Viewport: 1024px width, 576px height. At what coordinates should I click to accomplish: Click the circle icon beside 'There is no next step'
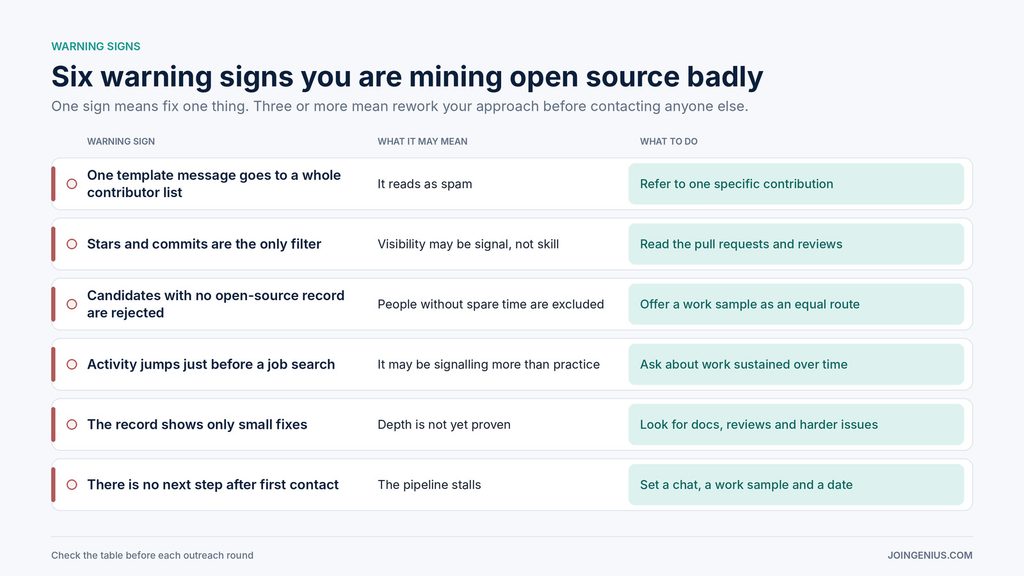click(x=72, y=485)
